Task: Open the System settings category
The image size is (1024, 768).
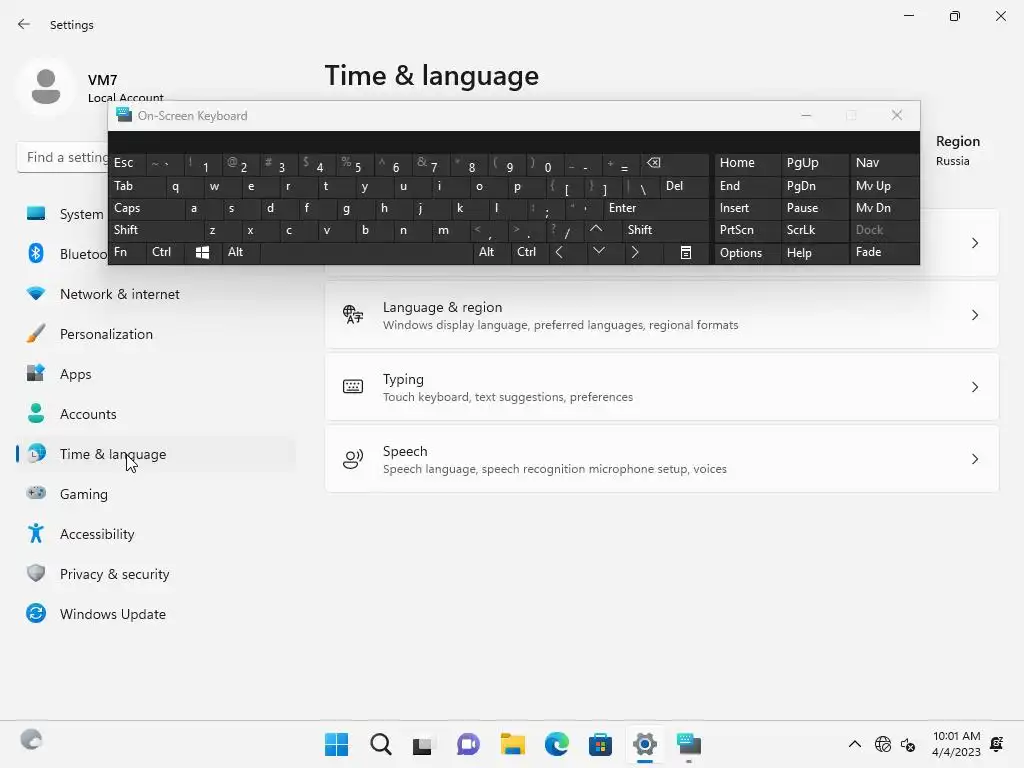Action: pyautogui.click(x=62, y=214)
